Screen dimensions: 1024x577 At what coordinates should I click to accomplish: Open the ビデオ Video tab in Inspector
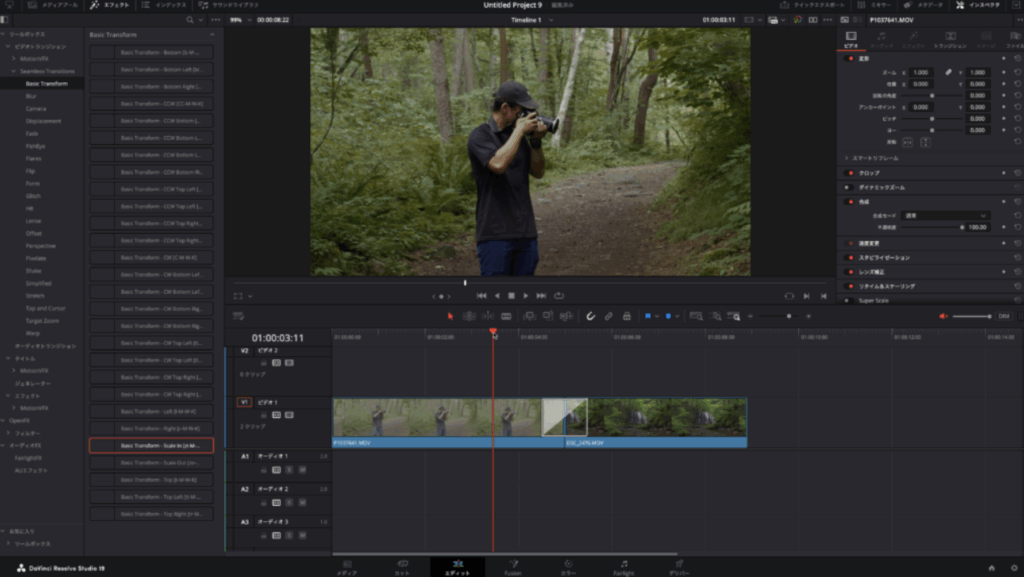(851, 40)
